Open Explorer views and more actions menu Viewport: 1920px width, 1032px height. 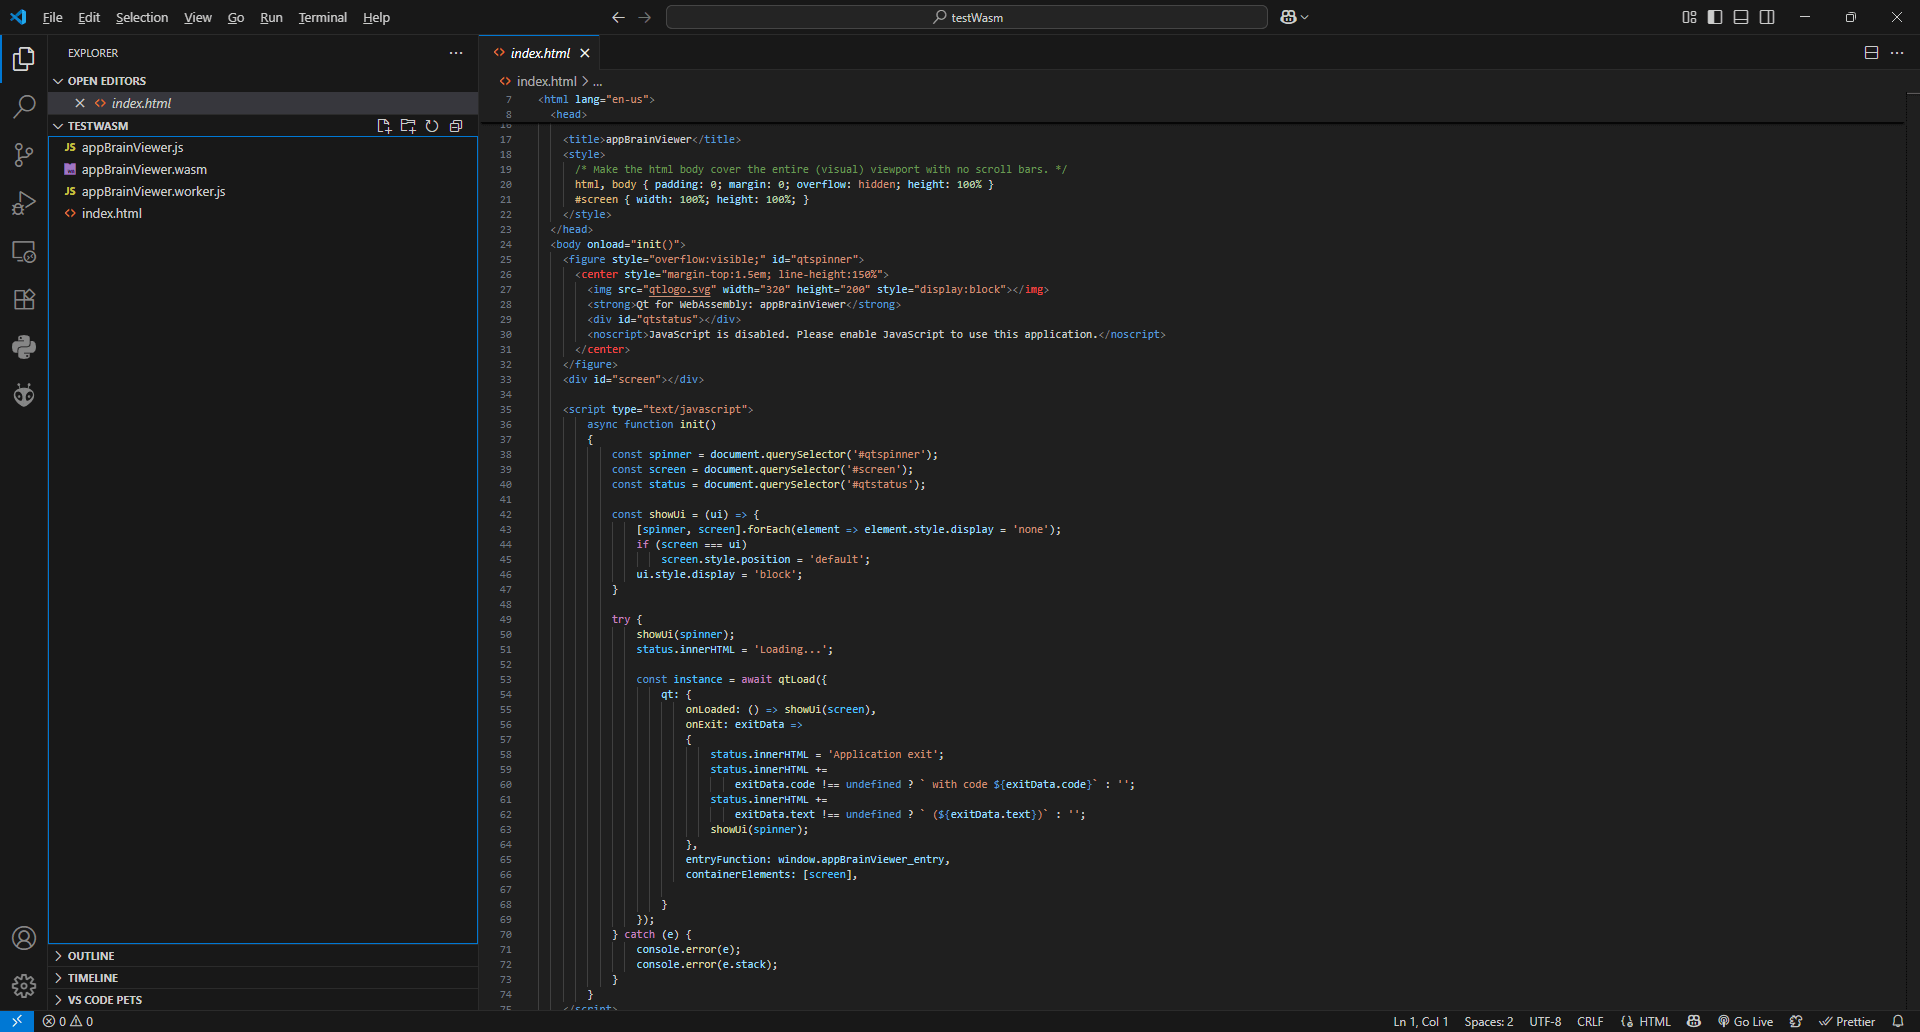456,53
